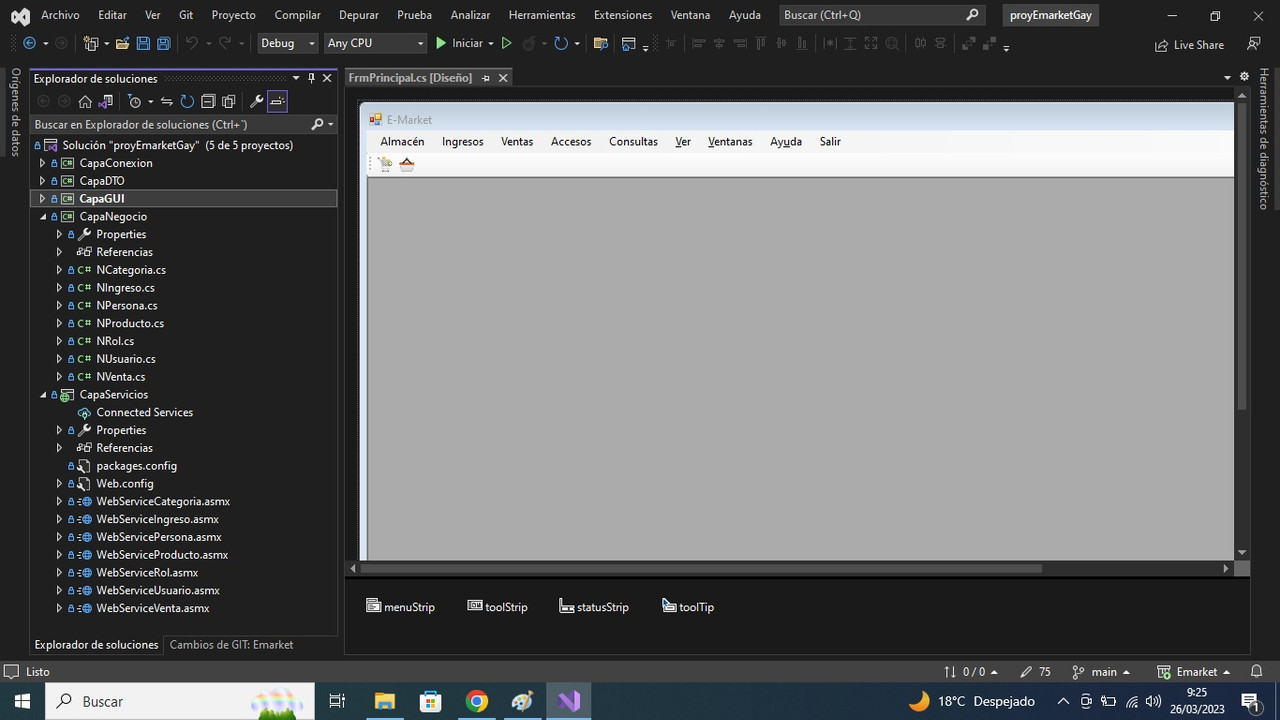Screen dimensions: 1280x720
Task: Open Orígenes de datos side panel
Action: click(x=15, y=112)
